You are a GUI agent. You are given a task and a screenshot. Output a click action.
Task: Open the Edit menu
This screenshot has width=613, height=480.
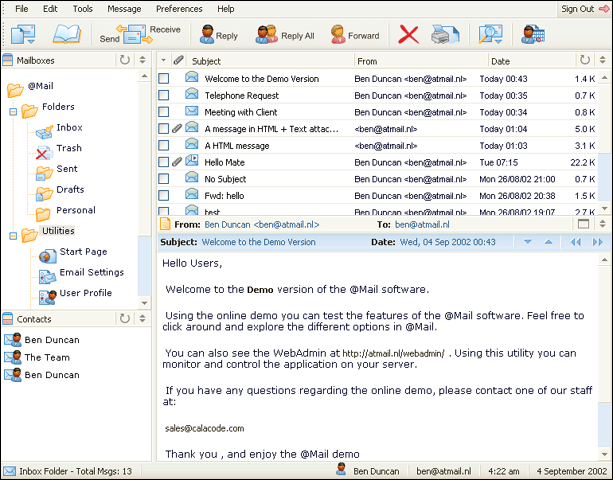[x=50, y=9]
